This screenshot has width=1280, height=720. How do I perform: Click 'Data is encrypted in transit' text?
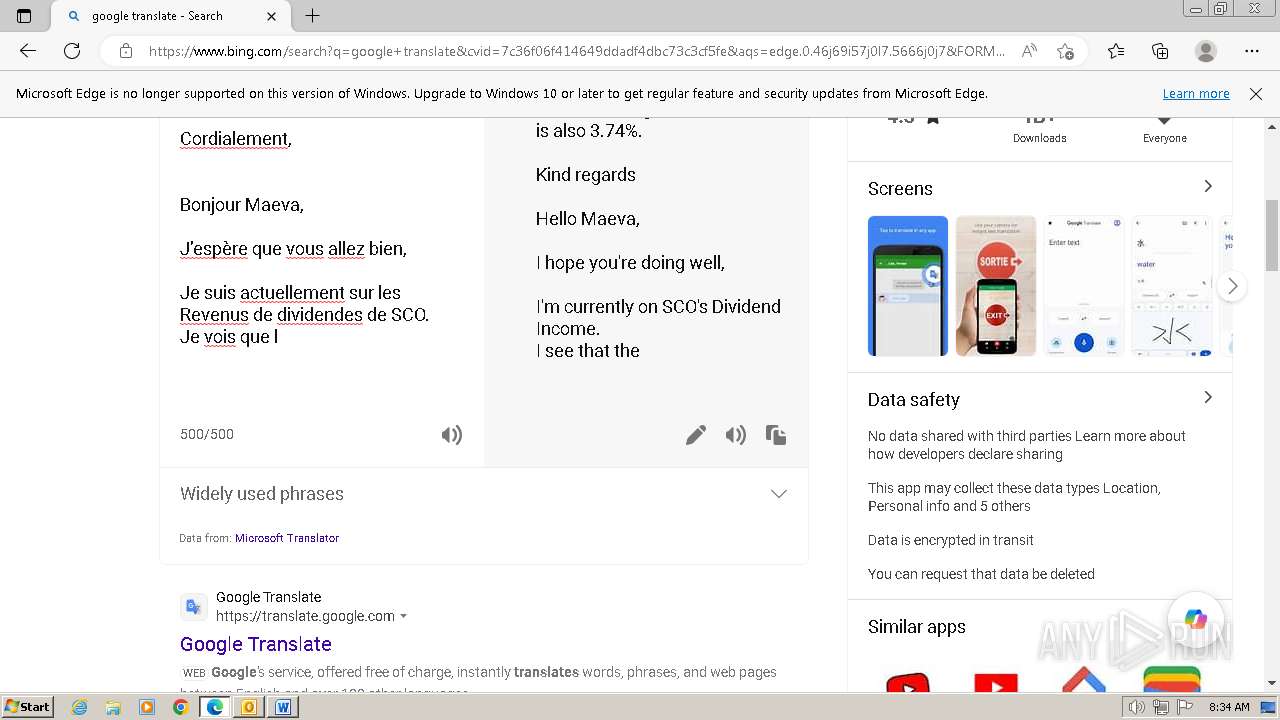[951, 540]
